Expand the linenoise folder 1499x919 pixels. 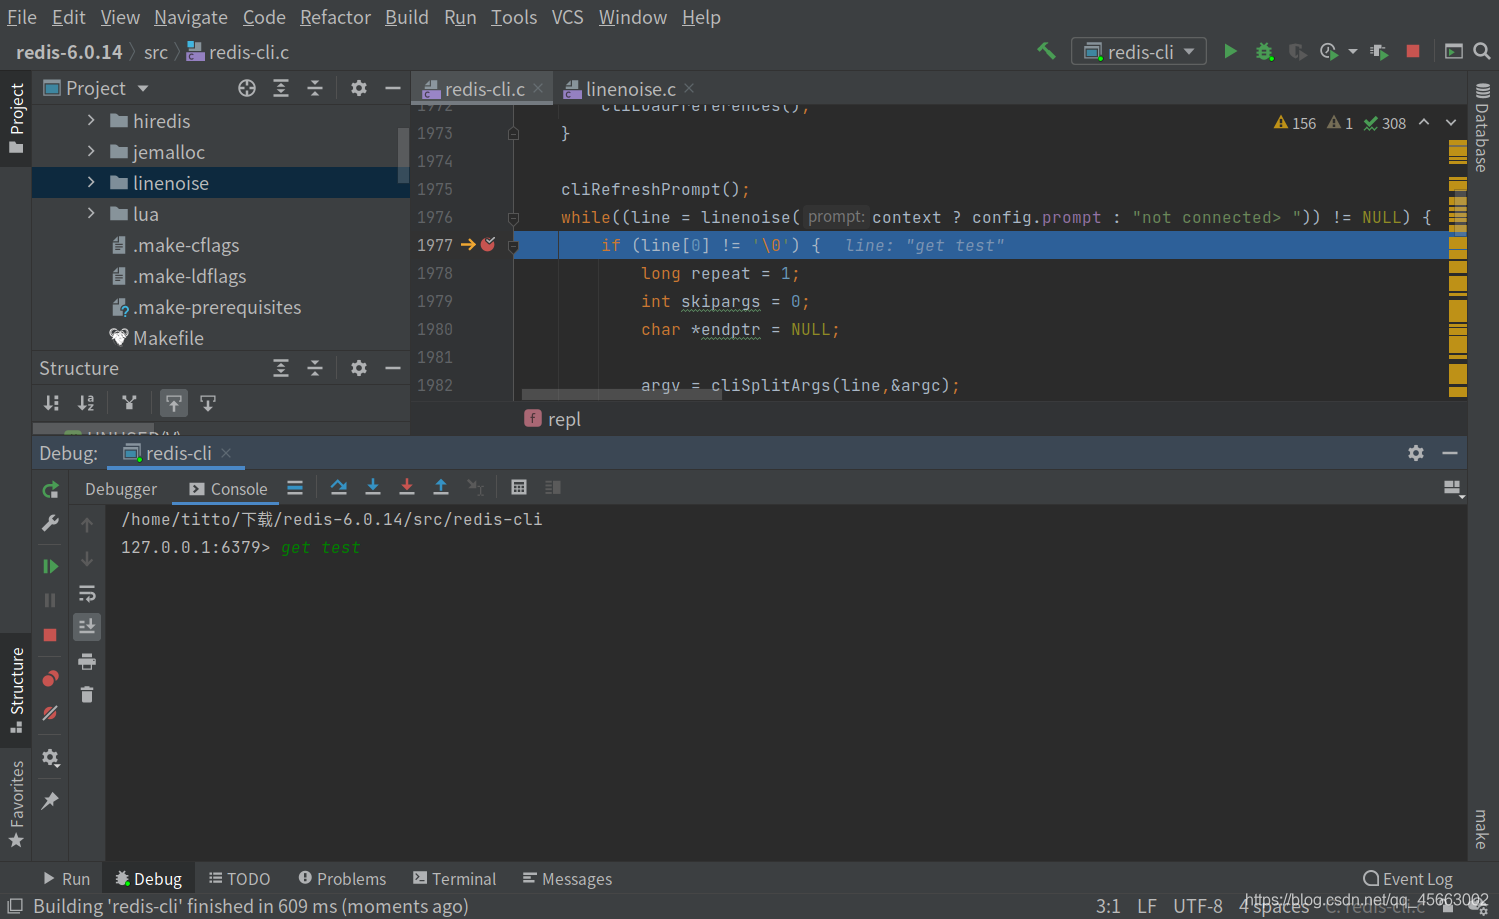click(x=91, y=183)
